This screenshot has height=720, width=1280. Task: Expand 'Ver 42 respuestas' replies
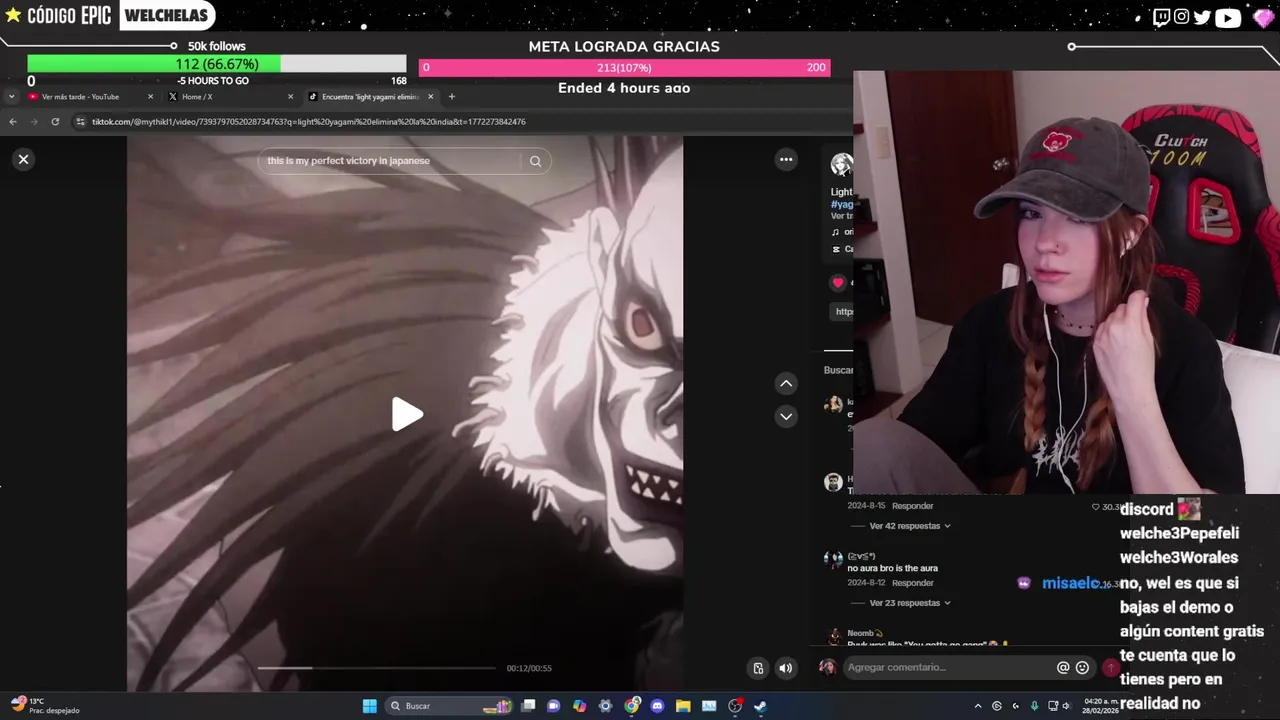click(x=909, y=526)
